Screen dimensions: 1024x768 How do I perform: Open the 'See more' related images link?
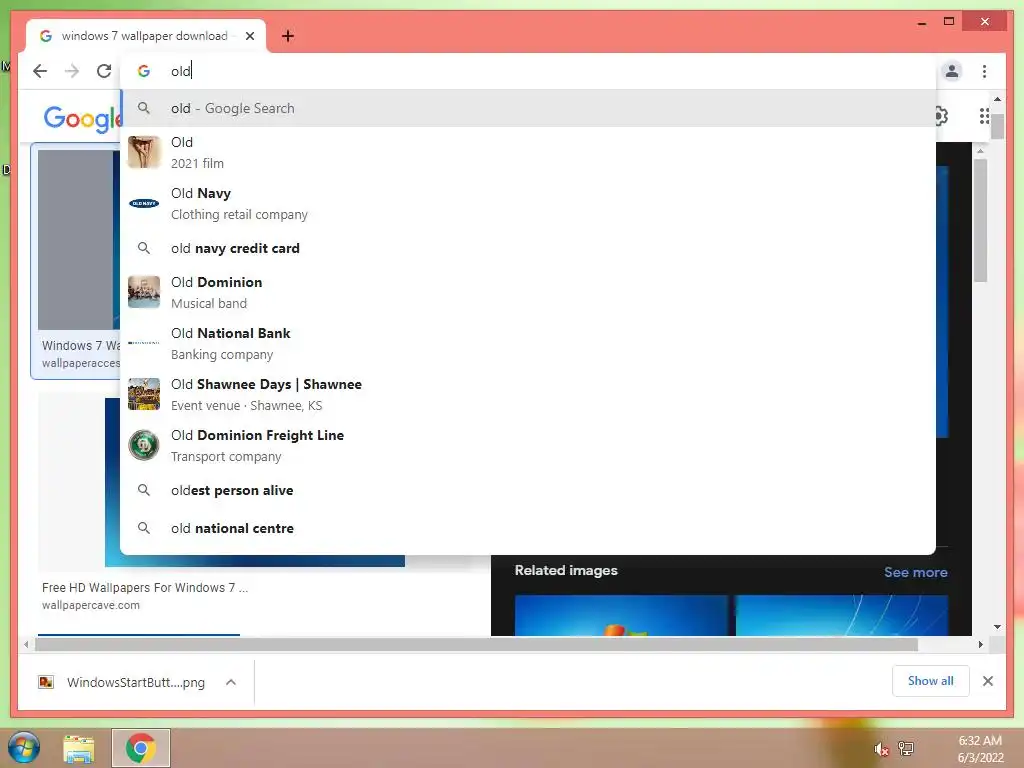pyautogui.click(x=916, y=572)
